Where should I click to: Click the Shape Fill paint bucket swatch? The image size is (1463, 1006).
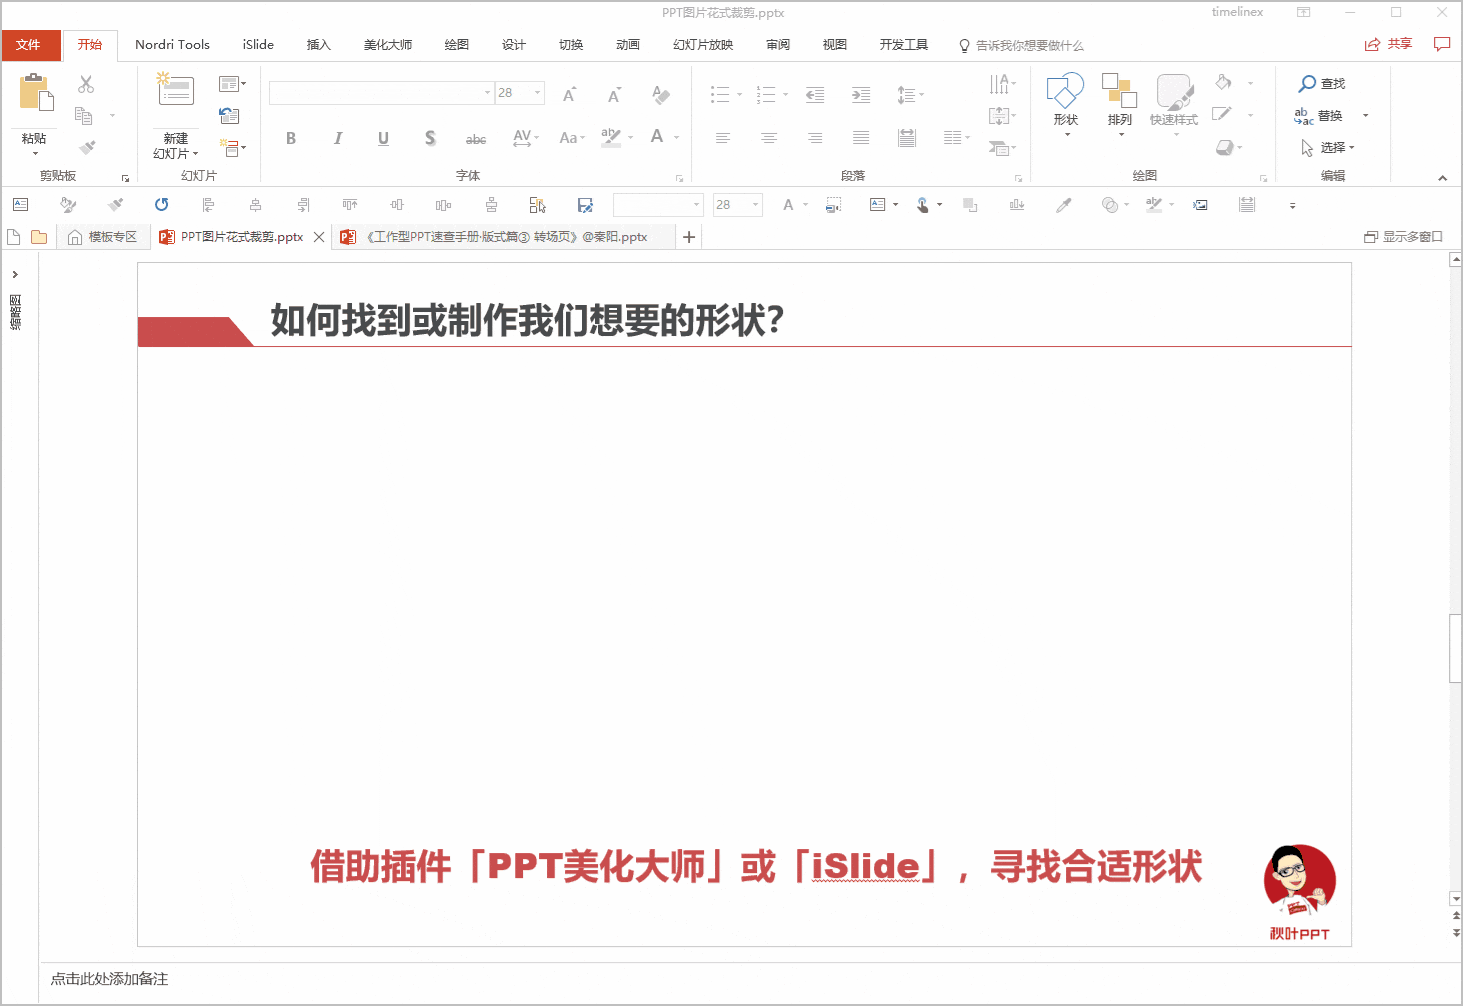pos(1224,83)
